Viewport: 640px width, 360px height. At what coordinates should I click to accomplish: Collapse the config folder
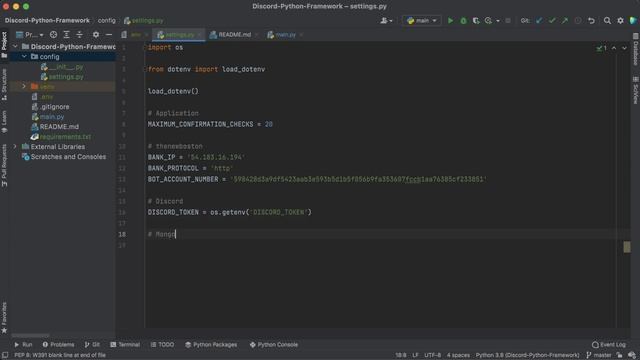[24, 57]
